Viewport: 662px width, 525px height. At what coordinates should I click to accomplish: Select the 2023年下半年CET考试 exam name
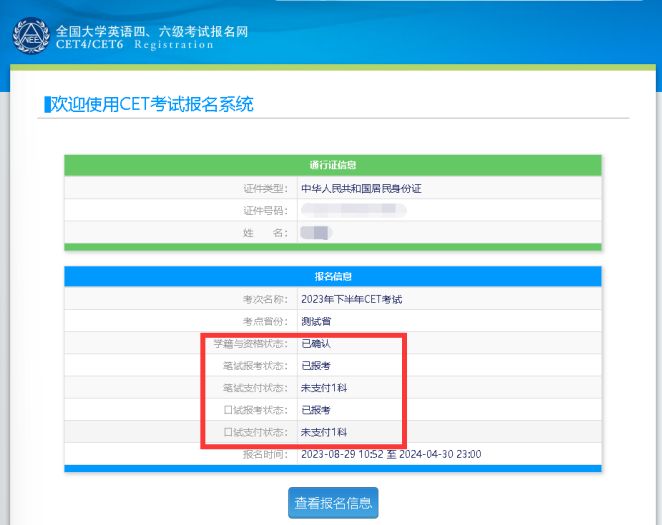click(x=352, y=299)
